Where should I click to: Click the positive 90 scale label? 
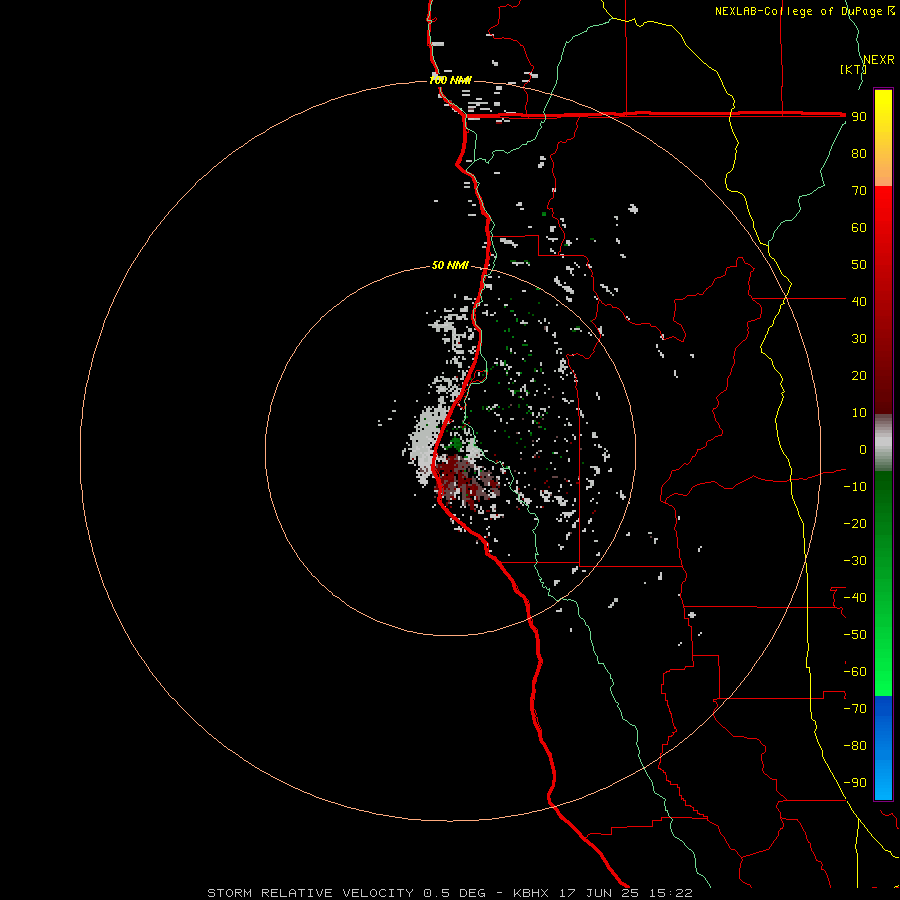pos(859,117)
